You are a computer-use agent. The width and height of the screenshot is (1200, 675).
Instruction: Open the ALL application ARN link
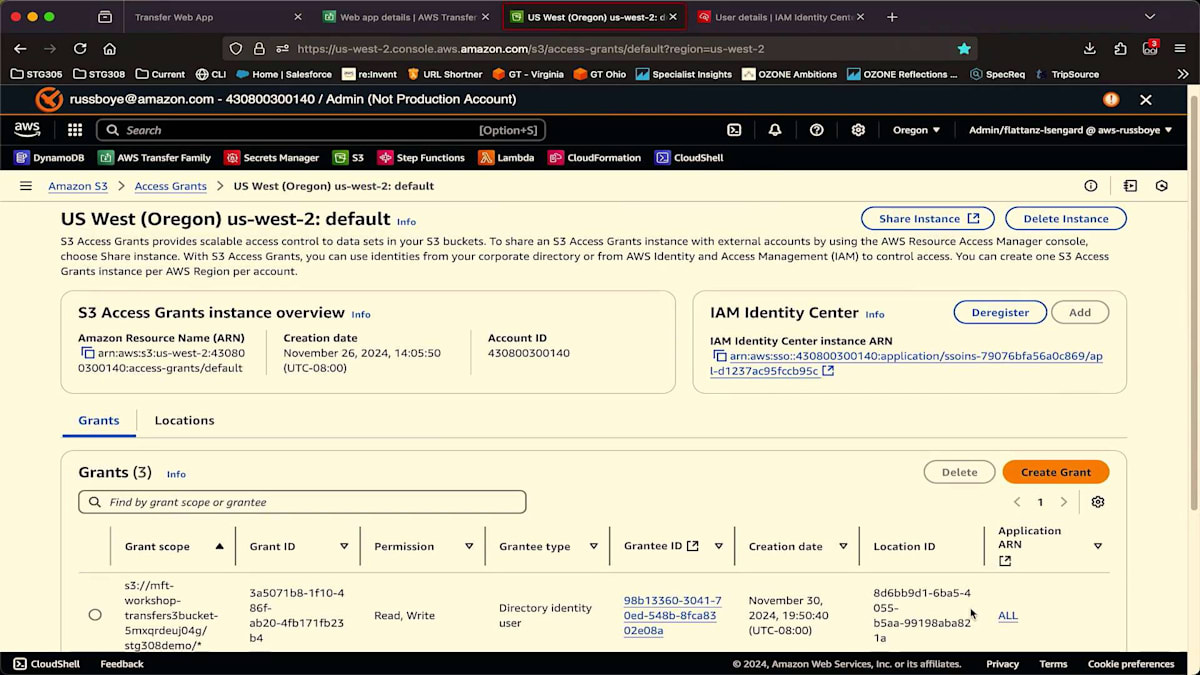point(1008,615)
